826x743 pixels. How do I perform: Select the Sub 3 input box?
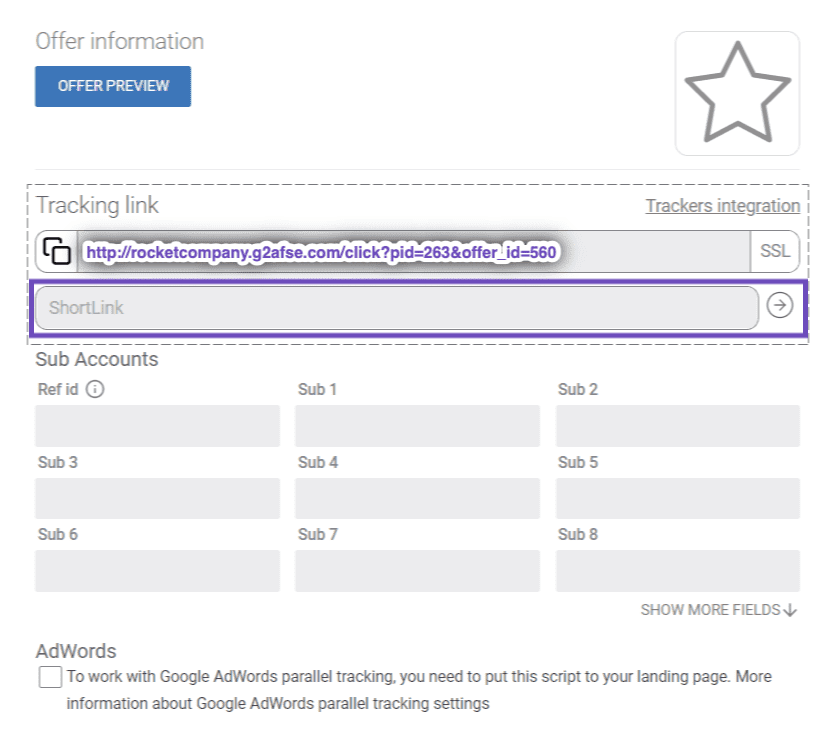click(x=157, y=498)
